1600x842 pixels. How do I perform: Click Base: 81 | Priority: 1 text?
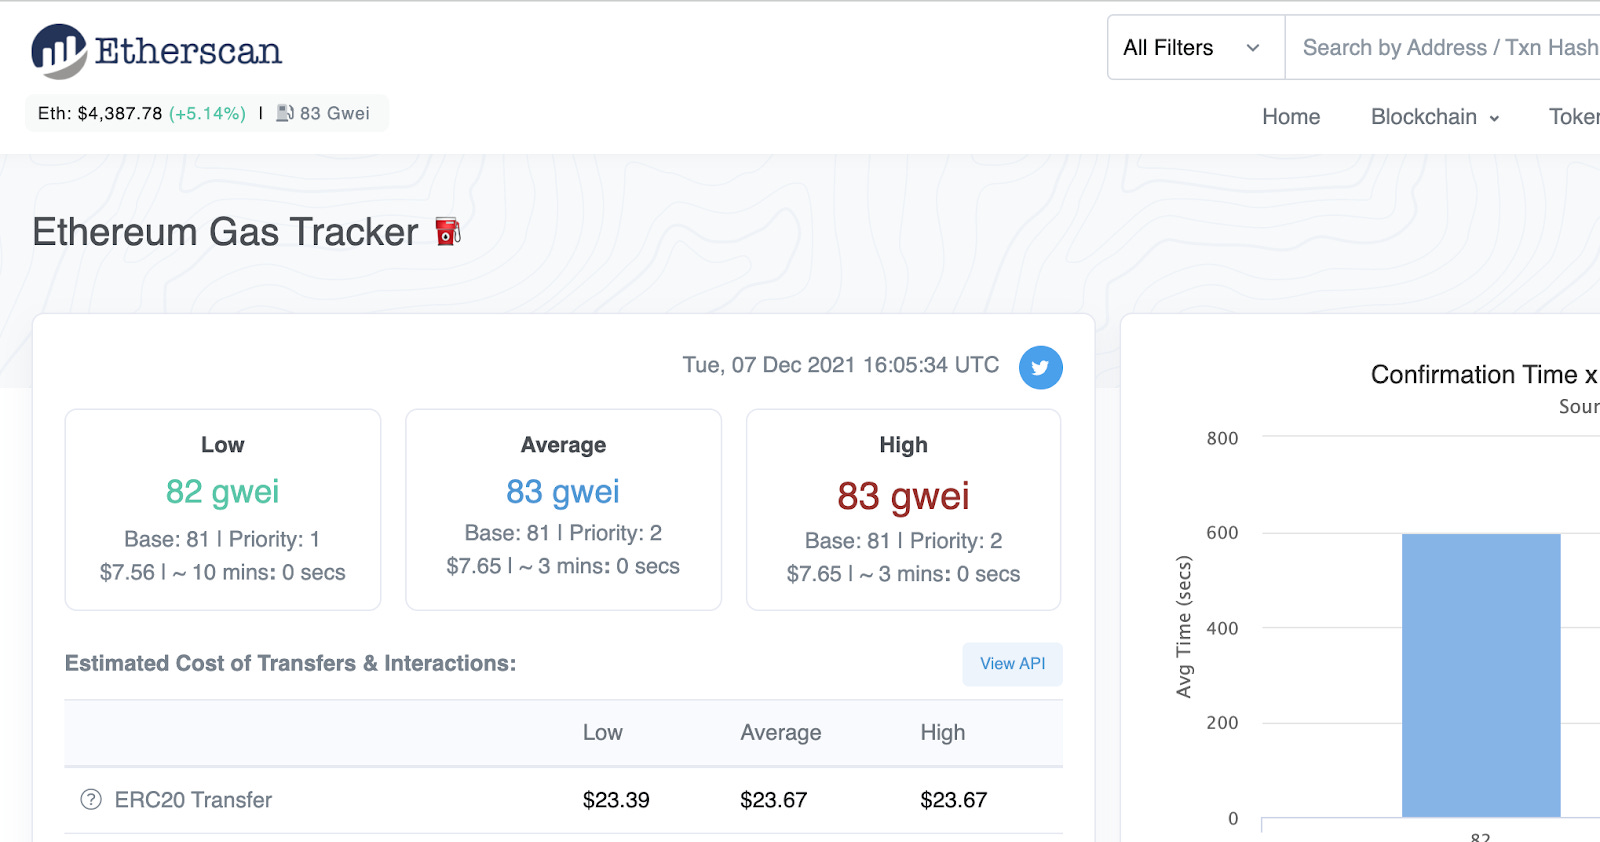point(222,540)
